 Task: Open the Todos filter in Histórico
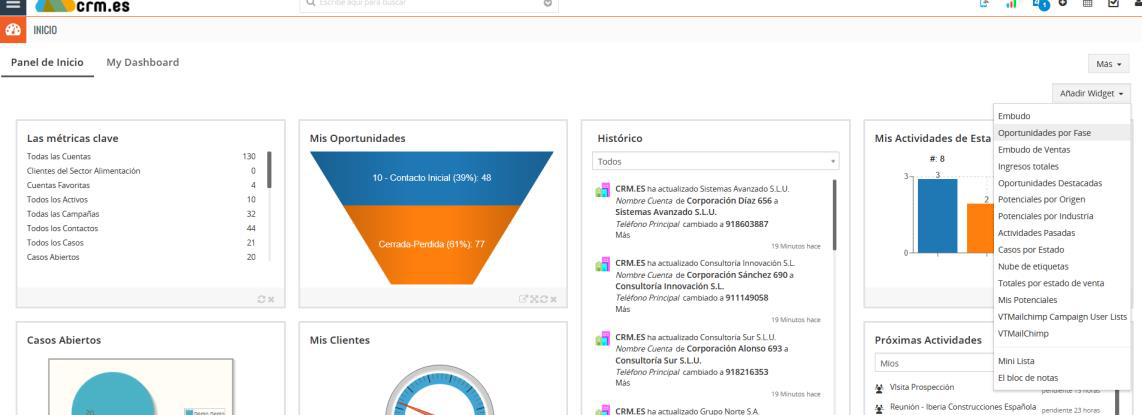coord(715,162)
